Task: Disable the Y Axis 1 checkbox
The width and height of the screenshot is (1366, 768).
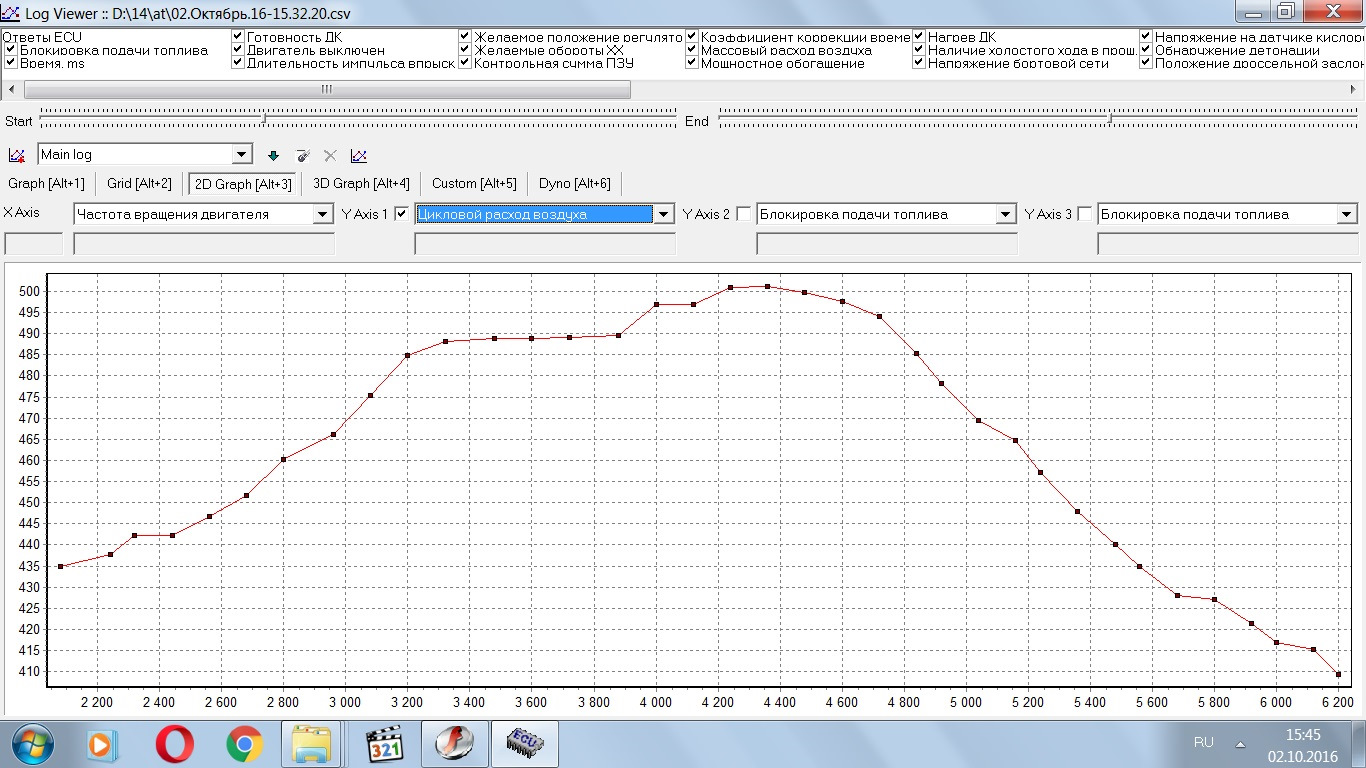Action: [402, 213]
